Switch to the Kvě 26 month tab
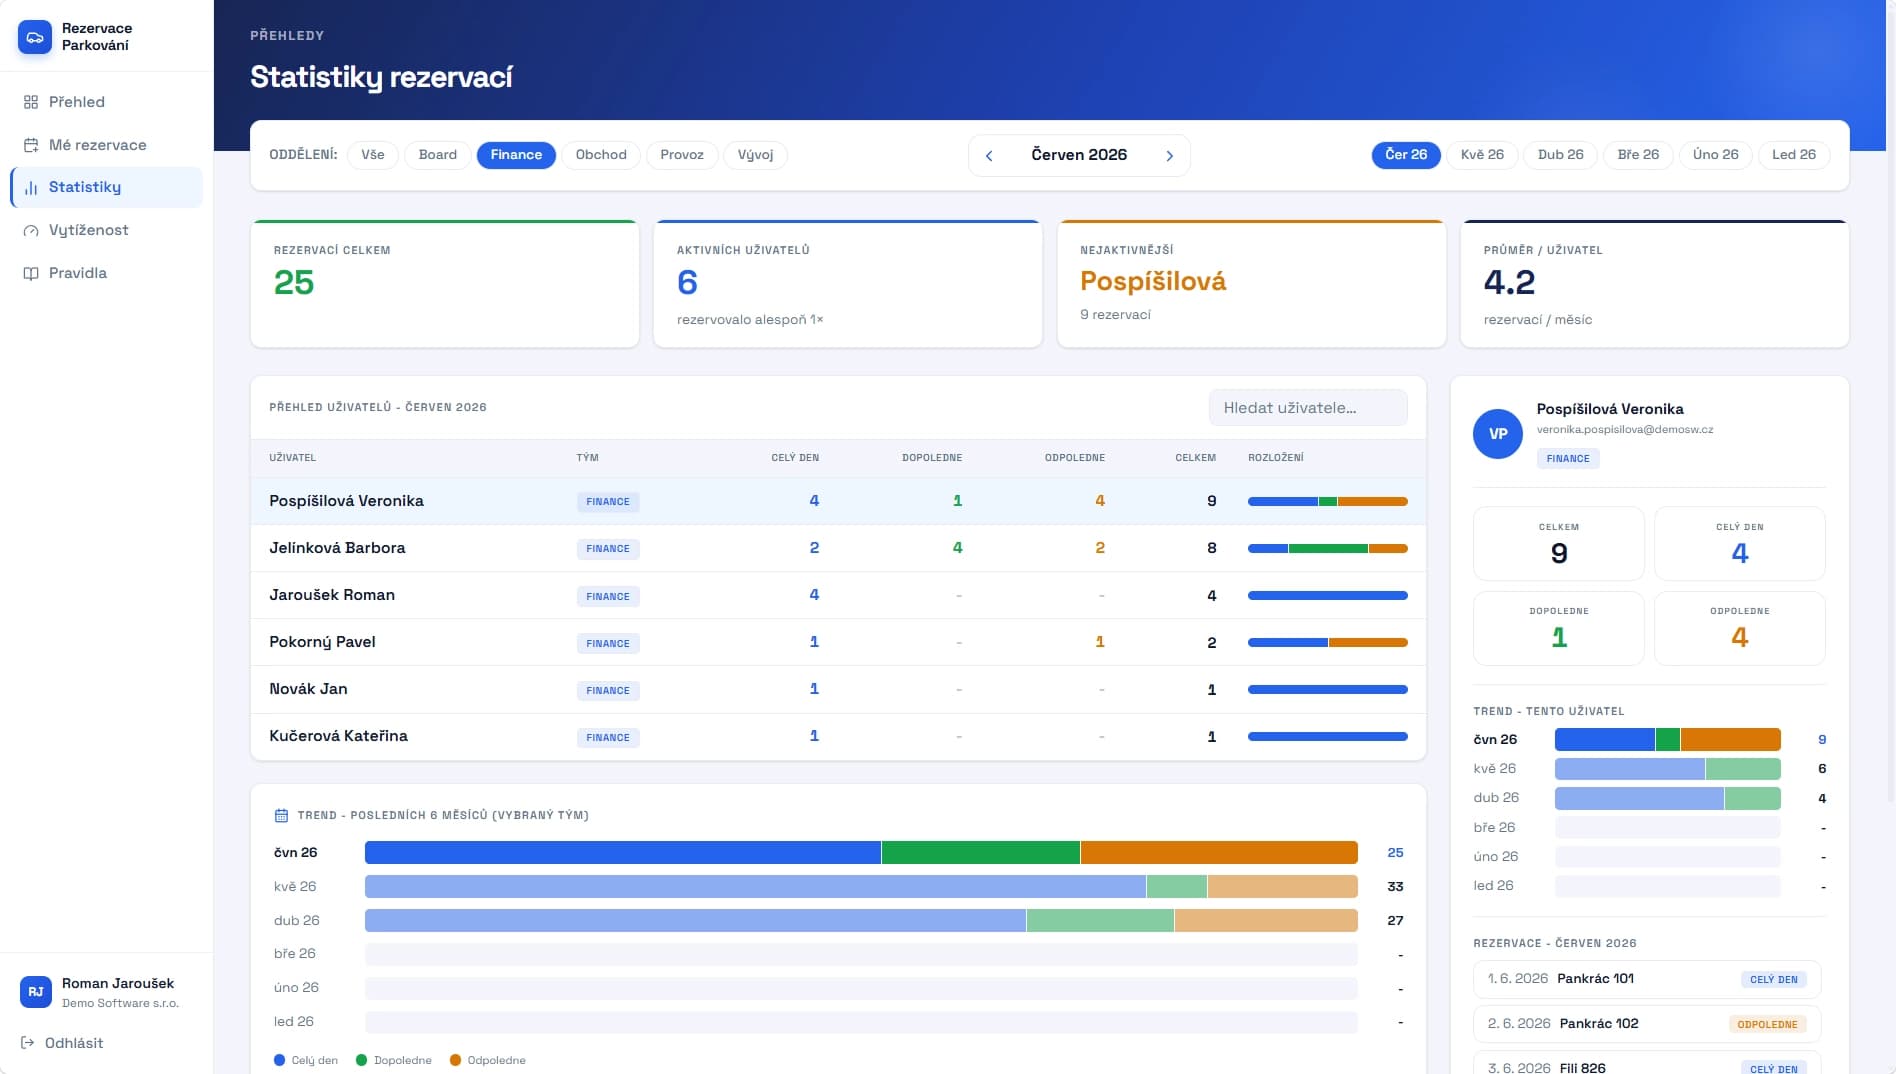Image resolution: width=1896 pixels, height=1074 pixels. pos(1482,155)
